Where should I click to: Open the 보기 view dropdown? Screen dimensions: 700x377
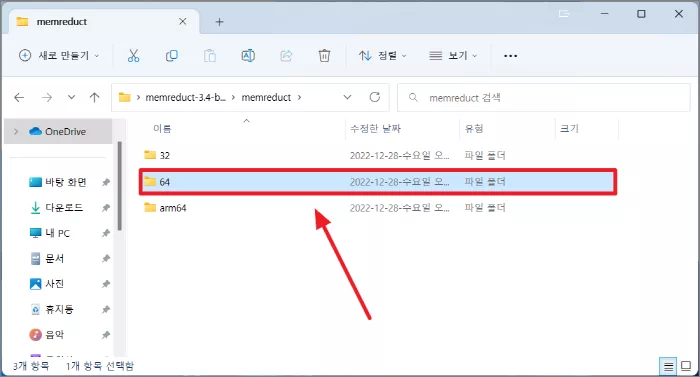click(453, 55)
